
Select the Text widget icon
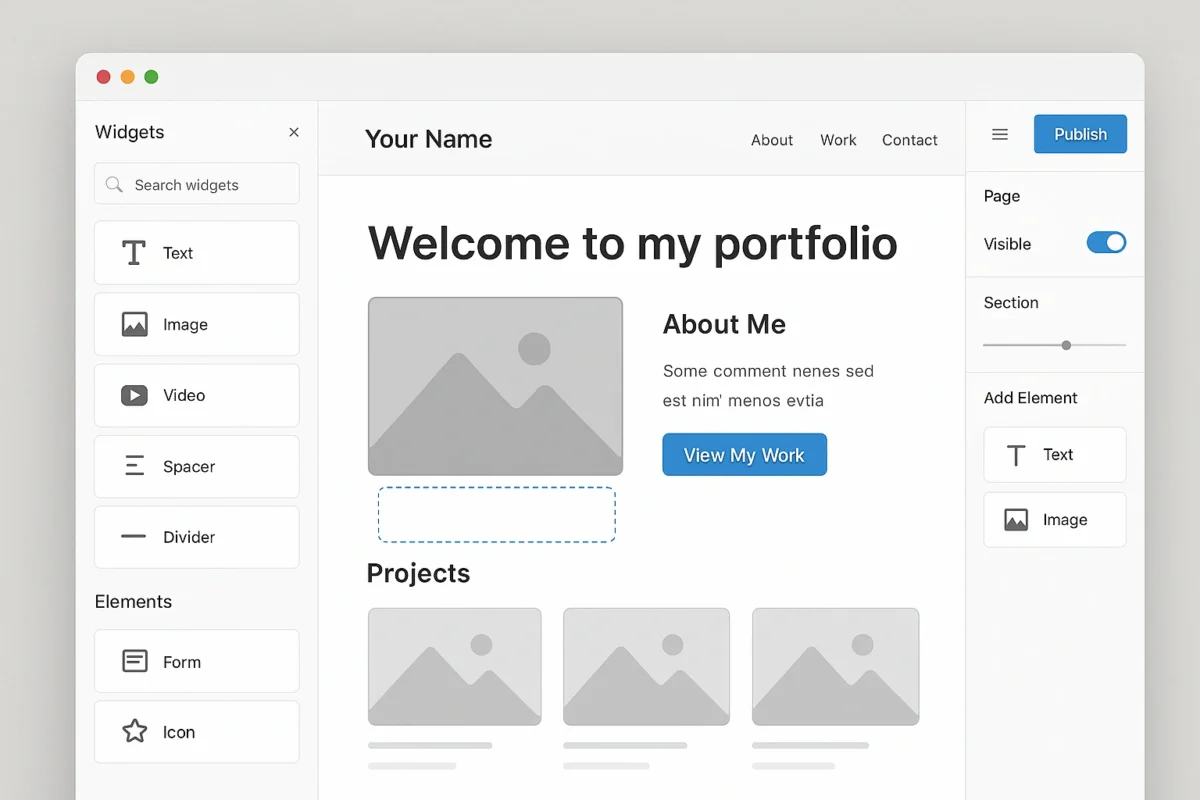coord(132,252)
